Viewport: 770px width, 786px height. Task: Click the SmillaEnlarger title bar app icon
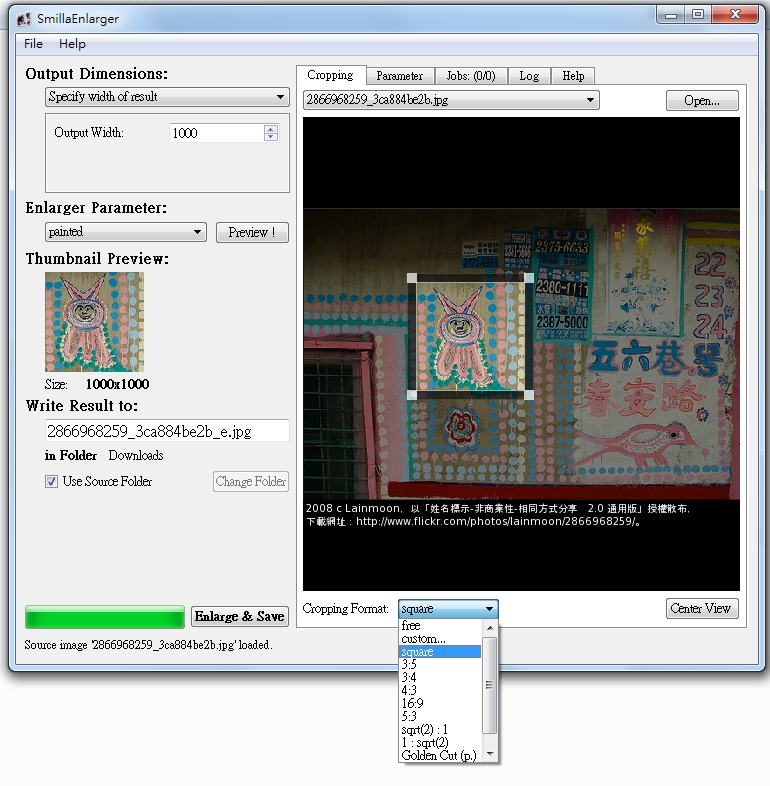(24, 19)
